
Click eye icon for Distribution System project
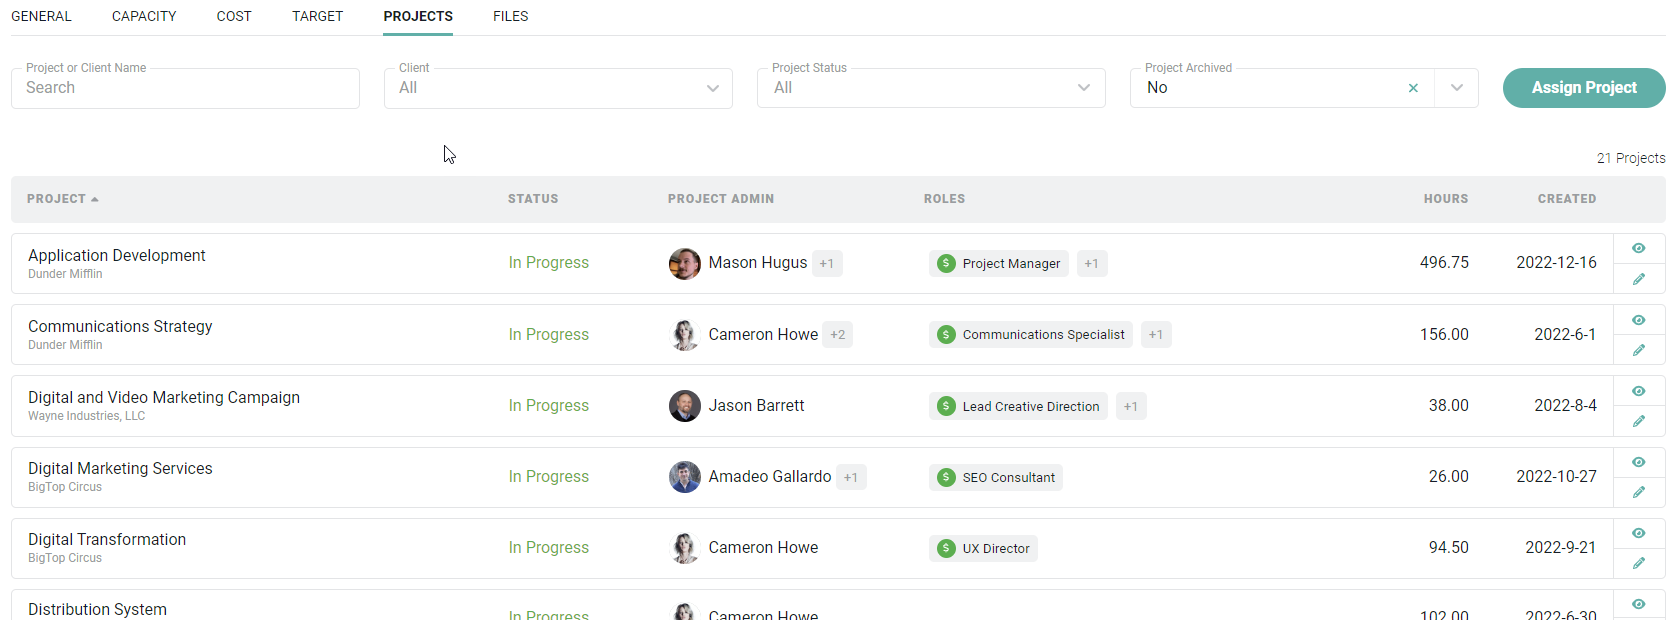coord(1638,604)
